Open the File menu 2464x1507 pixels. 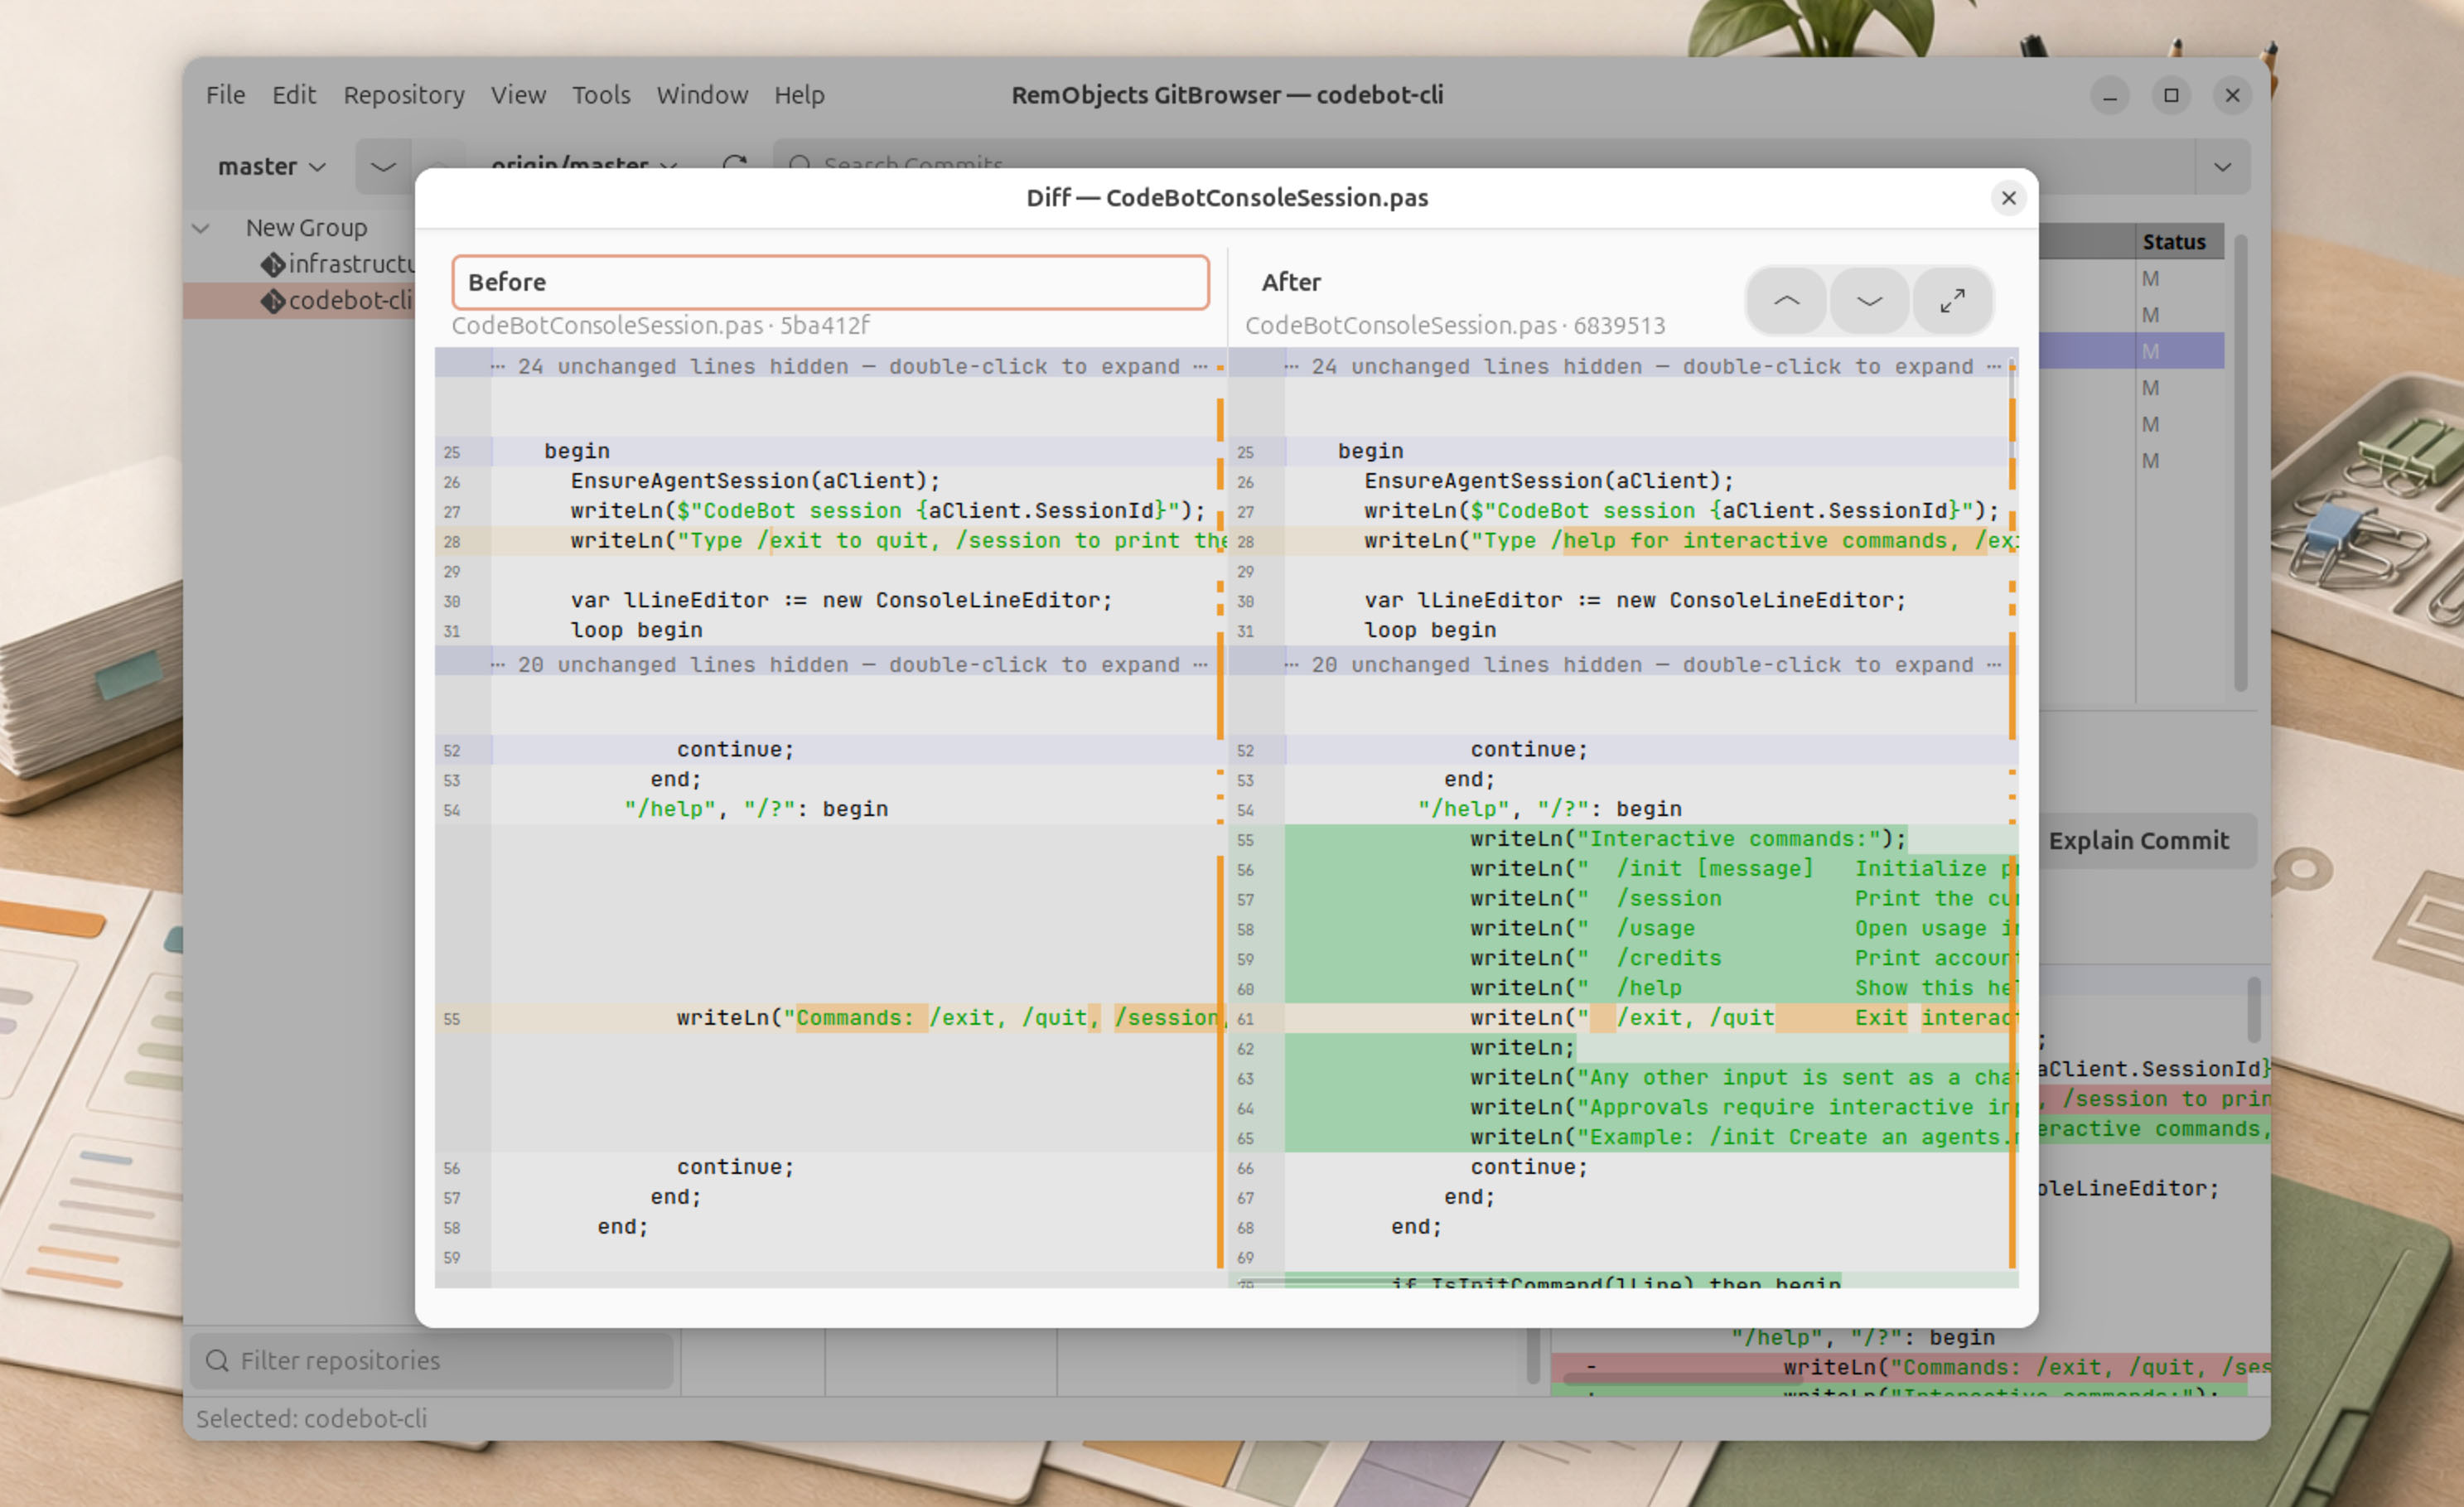(225, 95)
